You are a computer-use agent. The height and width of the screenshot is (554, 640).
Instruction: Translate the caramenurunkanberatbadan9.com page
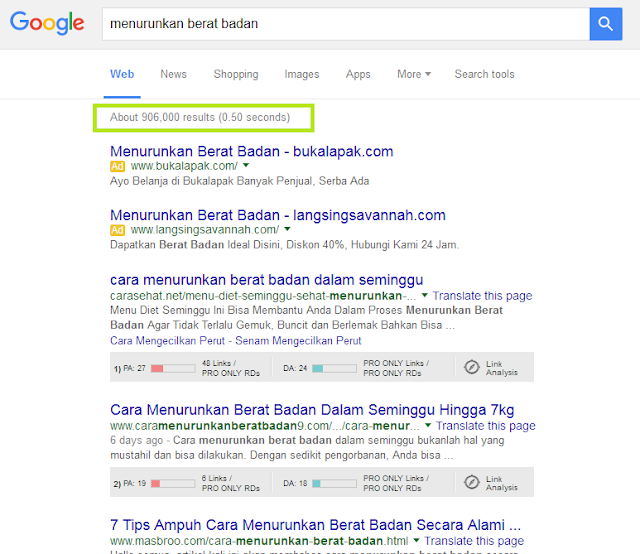(486, 425)
